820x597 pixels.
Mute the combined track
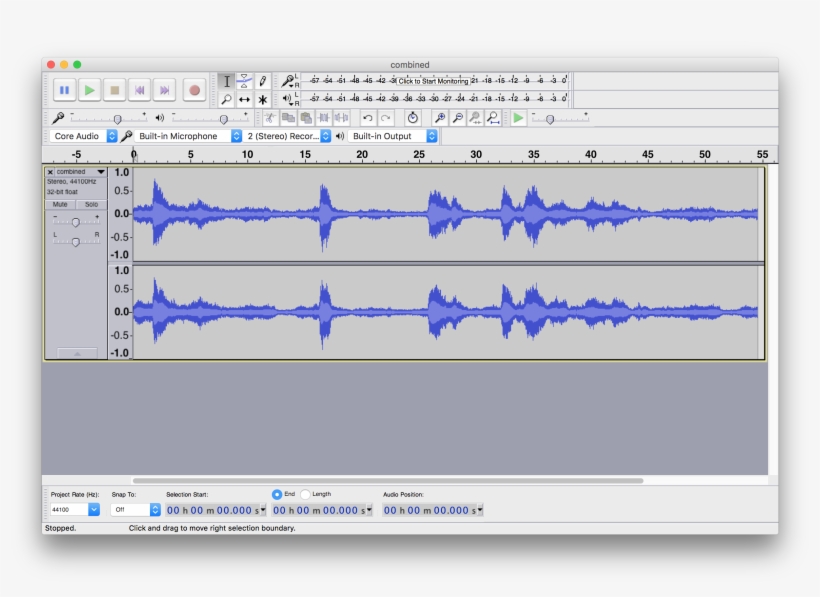(60, 202)
